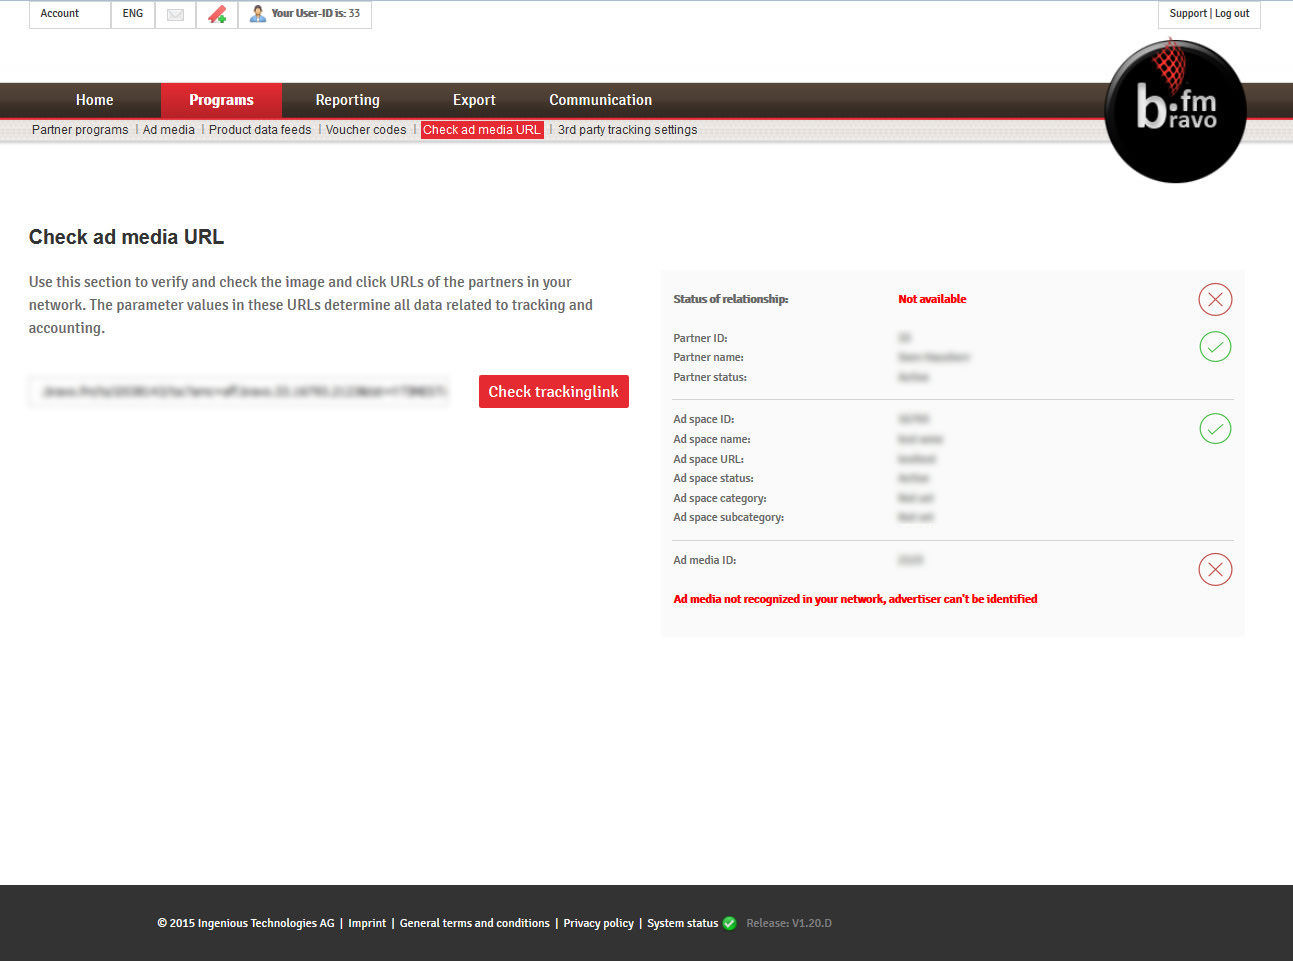The width and height of the screenshot is (1293, 961).
Task: Click the 'Ad space URL:' label
Action: tap(709, 459)
